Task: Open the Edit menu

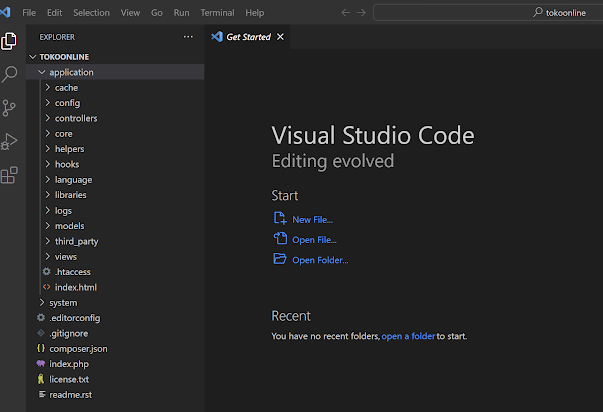Action: click(x=55, y=13)
